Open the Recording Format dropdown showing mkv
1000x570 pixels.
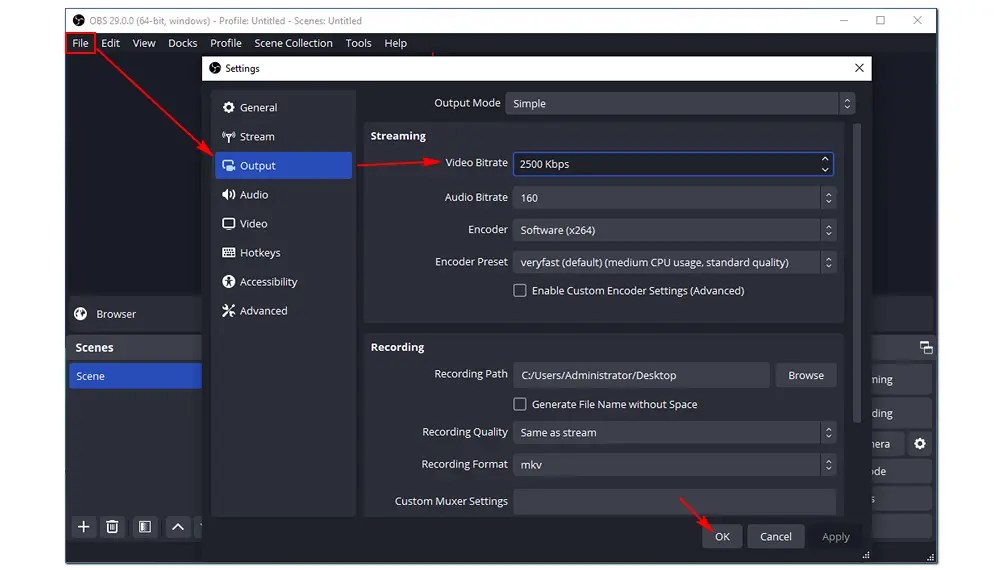[x=674, y=465]
